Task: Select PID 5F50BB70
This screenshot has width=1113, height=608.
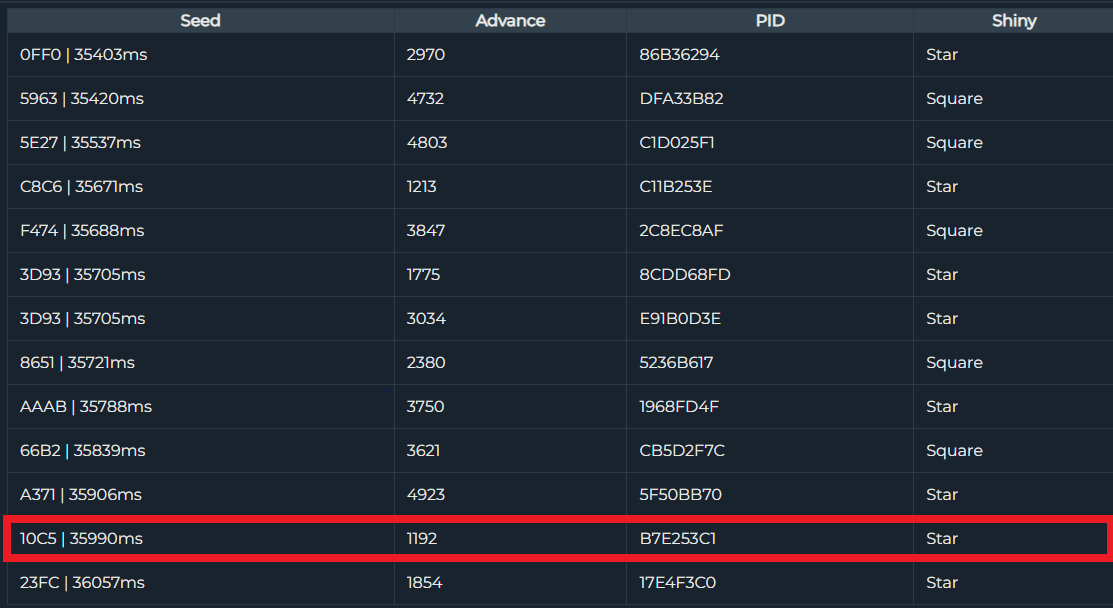Action: pos(680,494)
